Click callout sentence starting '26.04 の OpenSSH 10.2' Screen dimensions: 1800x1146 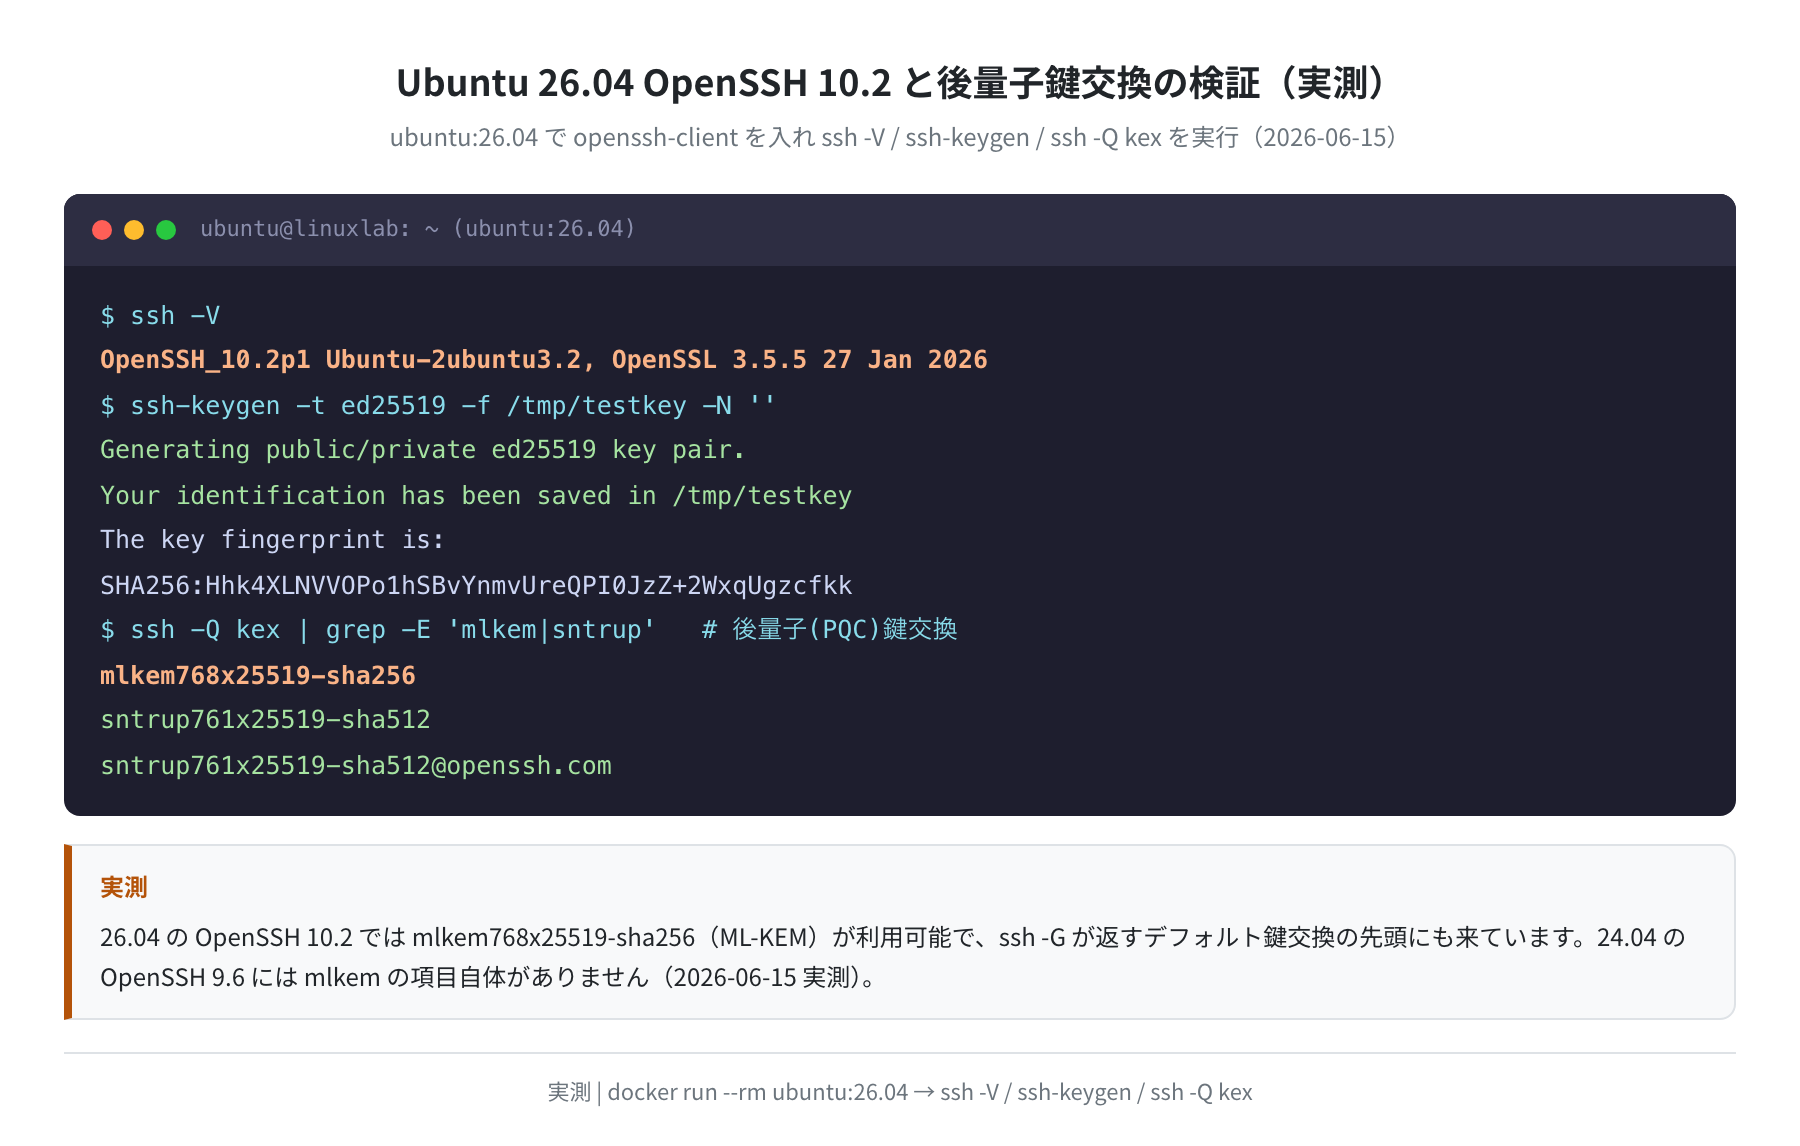(x=893, y=937)
